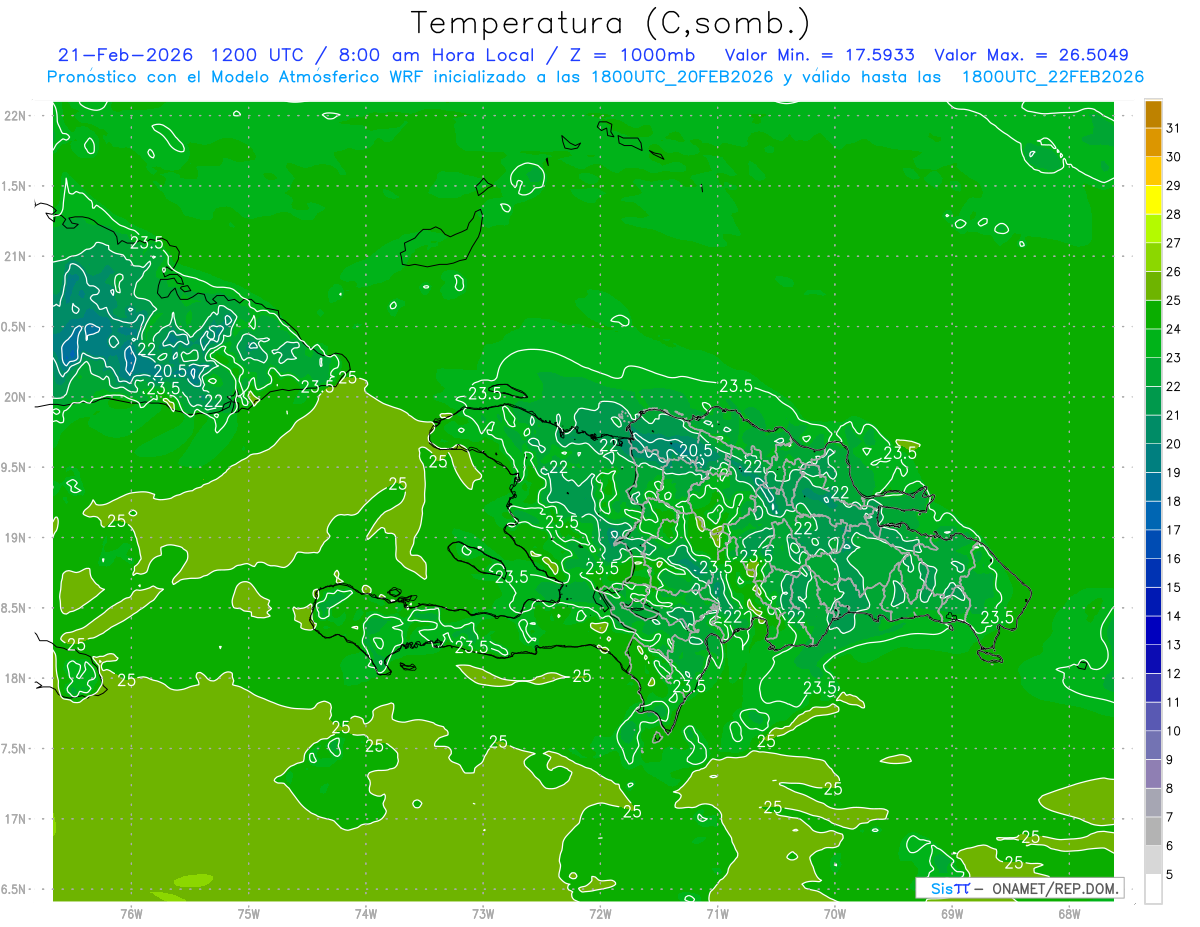Click the '70W' longitude axis label

click(835, 913)
